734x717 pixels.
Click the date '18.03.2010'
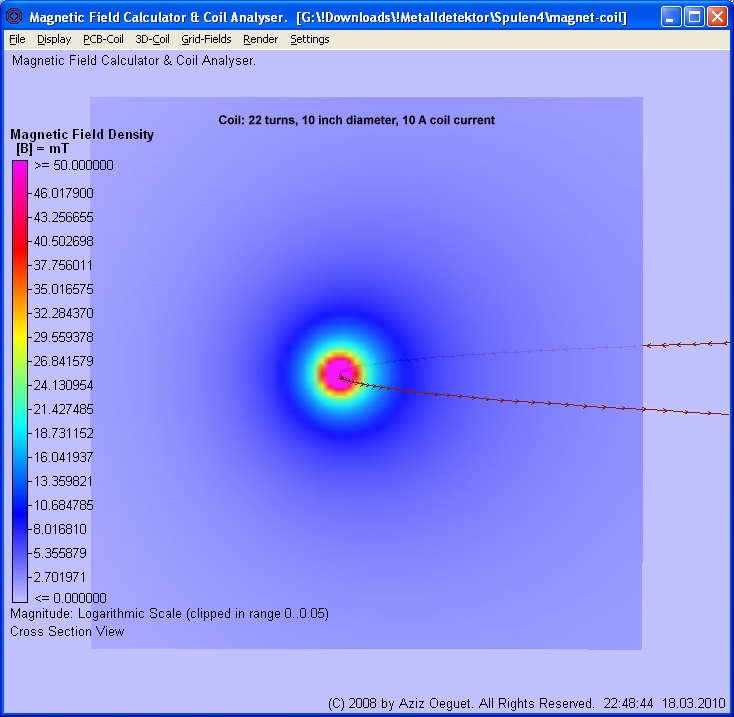pyautogui.click(x=694, y=703)
